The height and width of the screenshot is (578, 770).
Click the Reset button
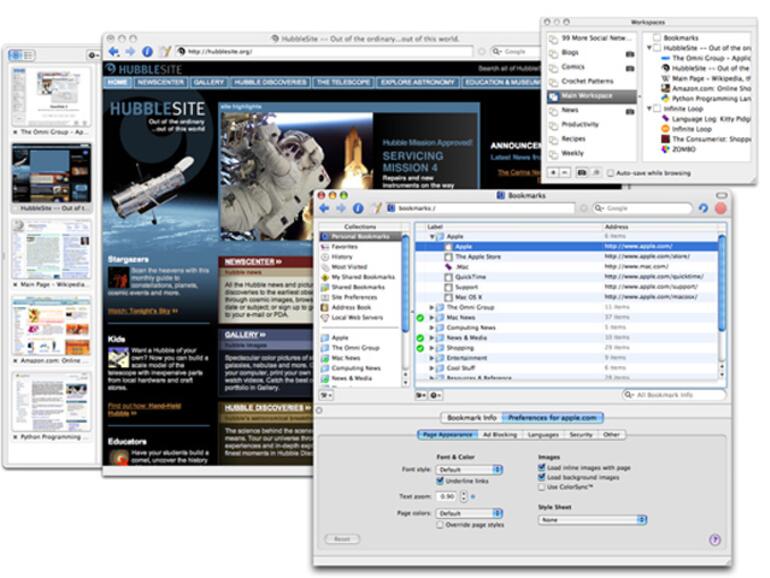(342, 539)
